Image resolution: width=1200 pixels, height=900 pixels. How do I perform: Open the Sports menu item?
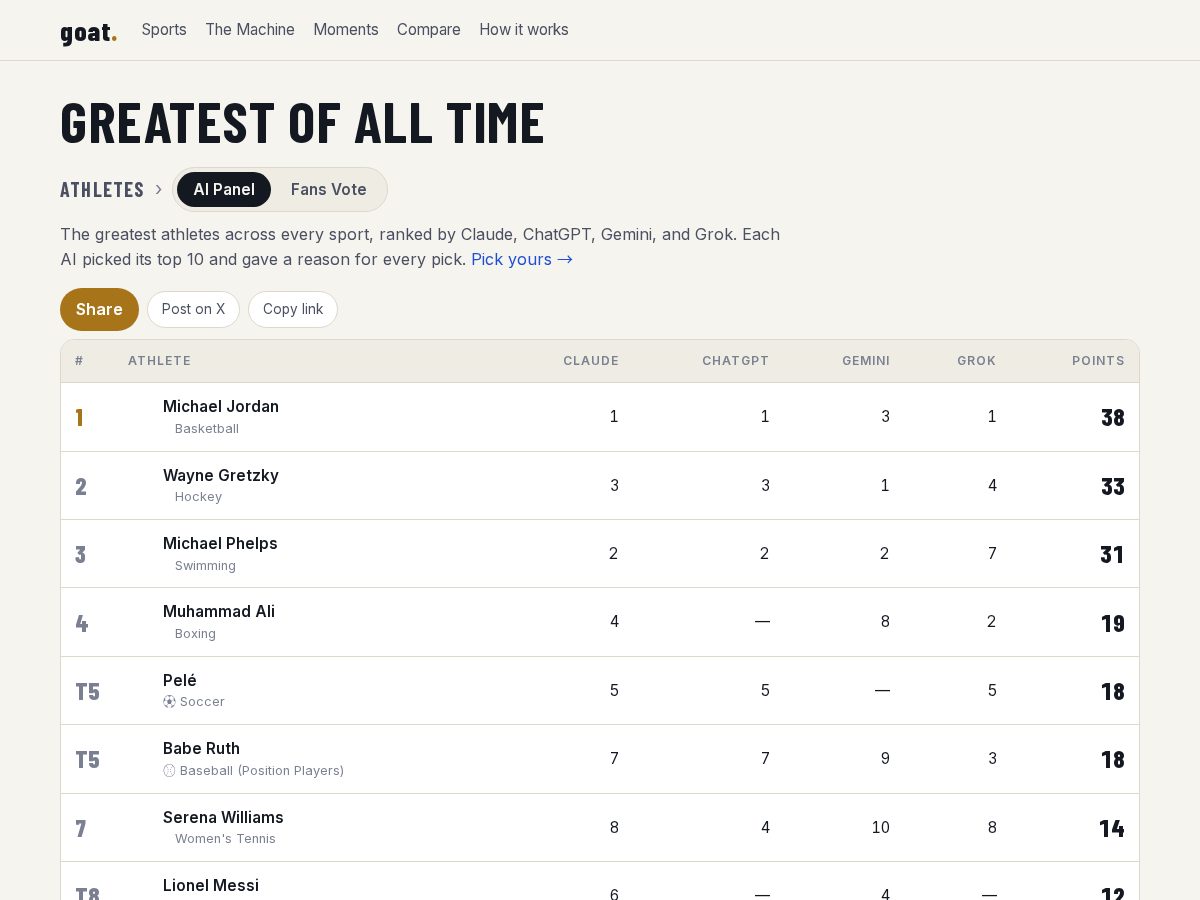(x=164, y=30)
